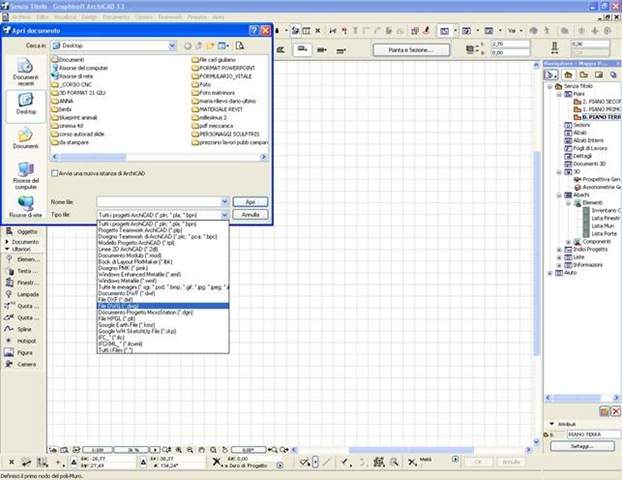Collapse the Abachi tree node
Screen dimensions: 622x480
(559, 195)
